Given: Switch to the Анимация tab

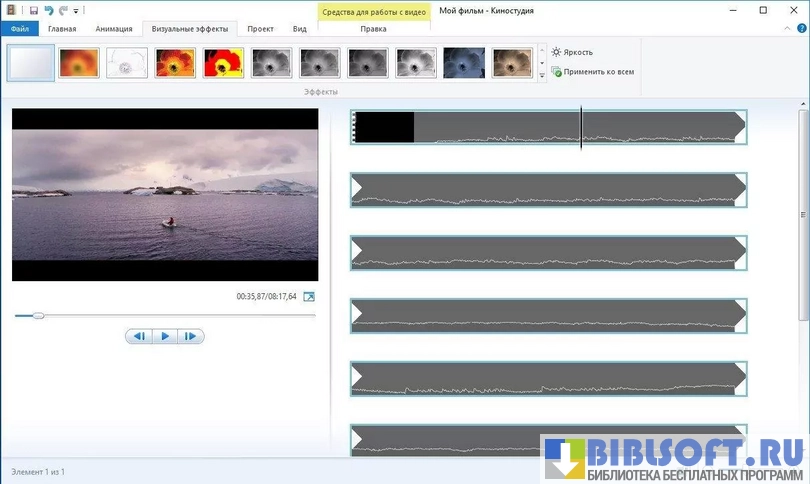Looking at the screenshot, I should 113,29.
